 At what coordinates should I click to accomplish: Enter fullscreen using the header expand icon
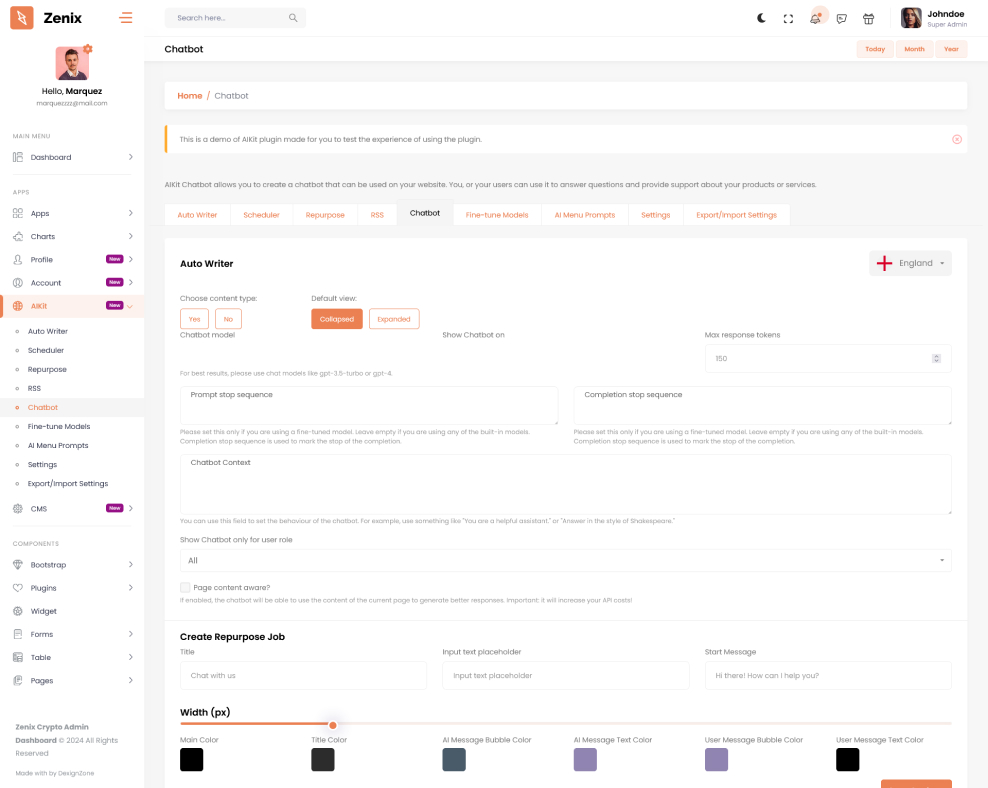click(788, 18)
